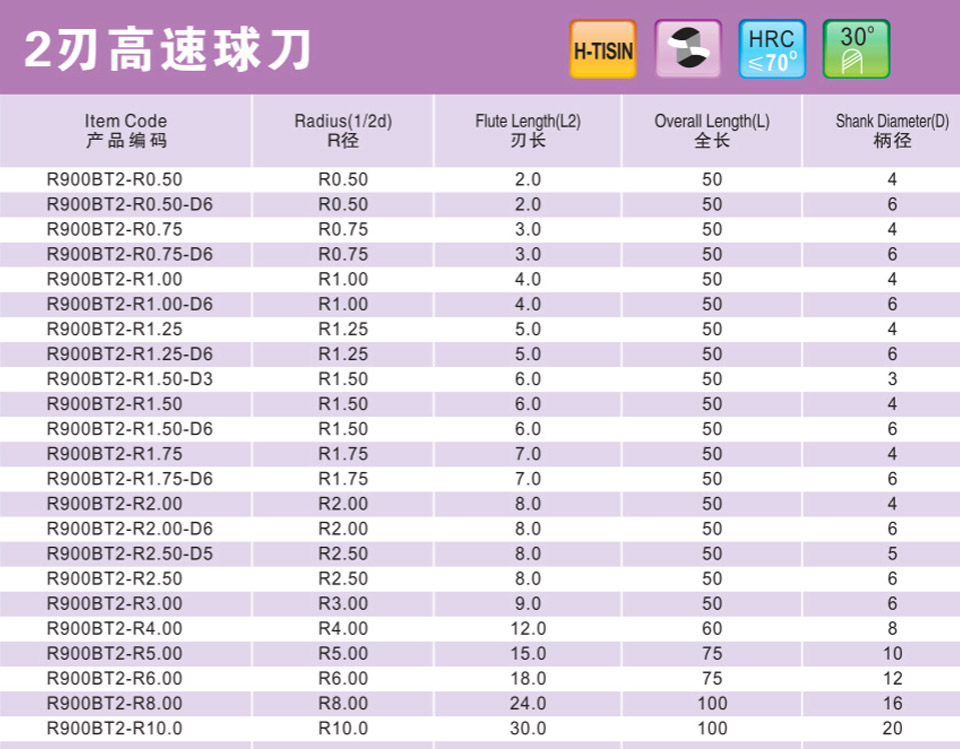This screenshot has height=749, width=960.
Task: Select the Shank Diameter(D) column header
Action: [x=892, y=131]
